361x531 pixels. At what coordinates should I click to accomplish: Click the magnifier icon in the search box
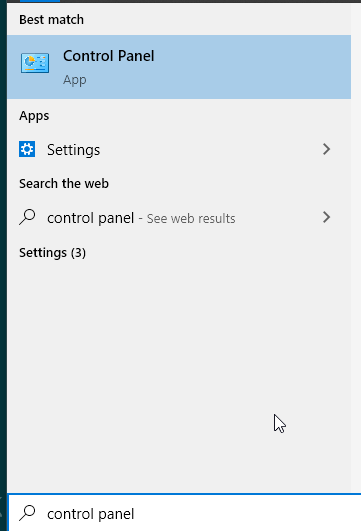[x=27, y=513]
